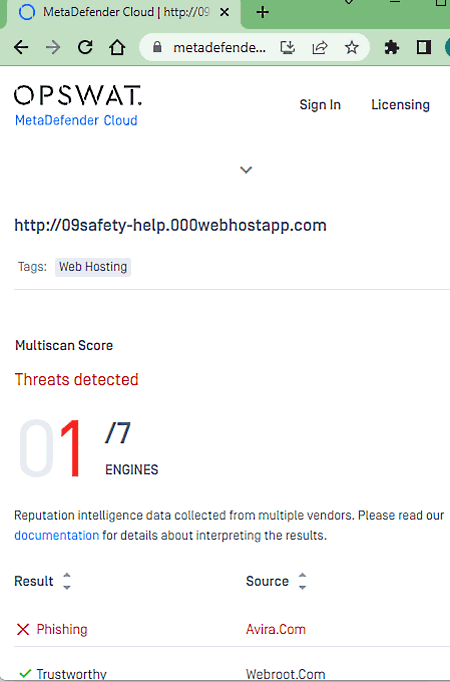Share this page via share icon
The width and height of the screenshot is (450, 682).
click(x=320, y=47)
